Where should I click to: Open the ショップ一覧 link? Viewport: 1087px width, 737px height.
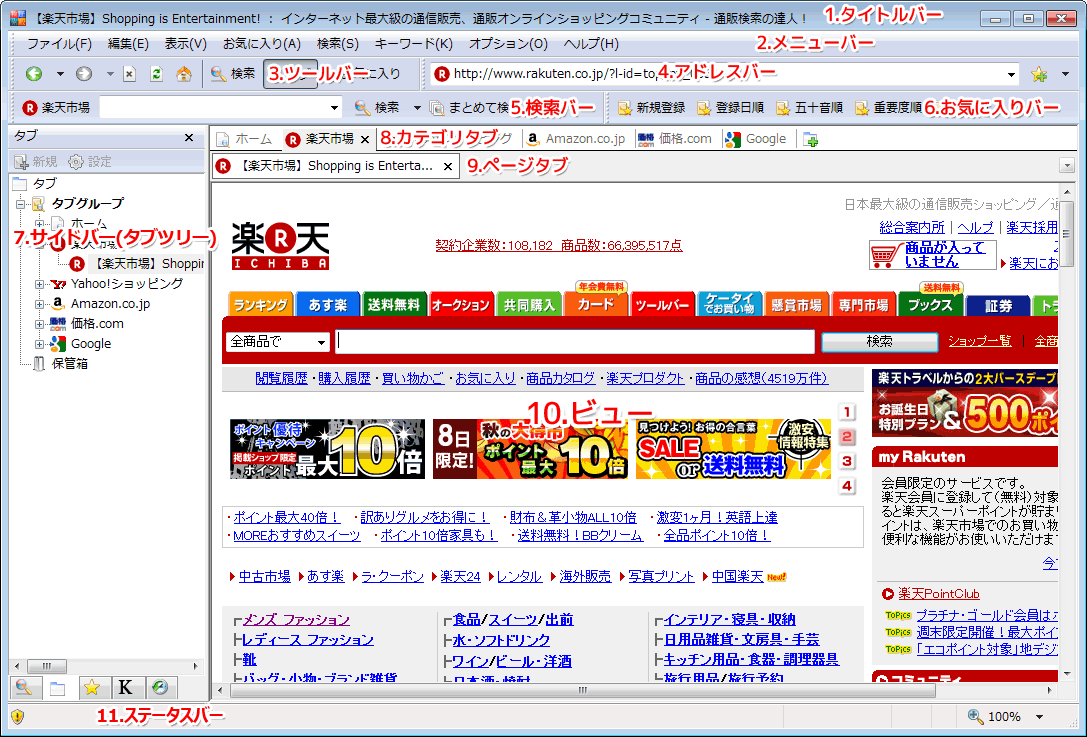pyautogui.click(x=980, y=341)
